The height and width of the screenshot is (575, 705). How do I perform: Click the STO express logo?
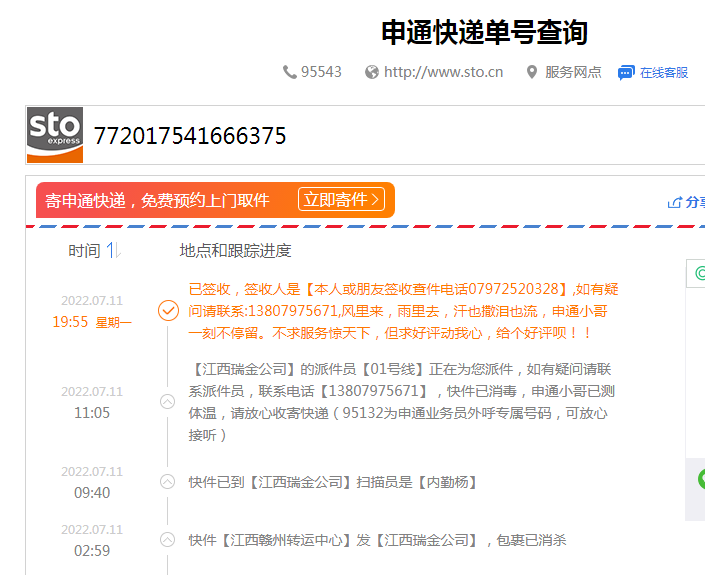pos(55,135)
